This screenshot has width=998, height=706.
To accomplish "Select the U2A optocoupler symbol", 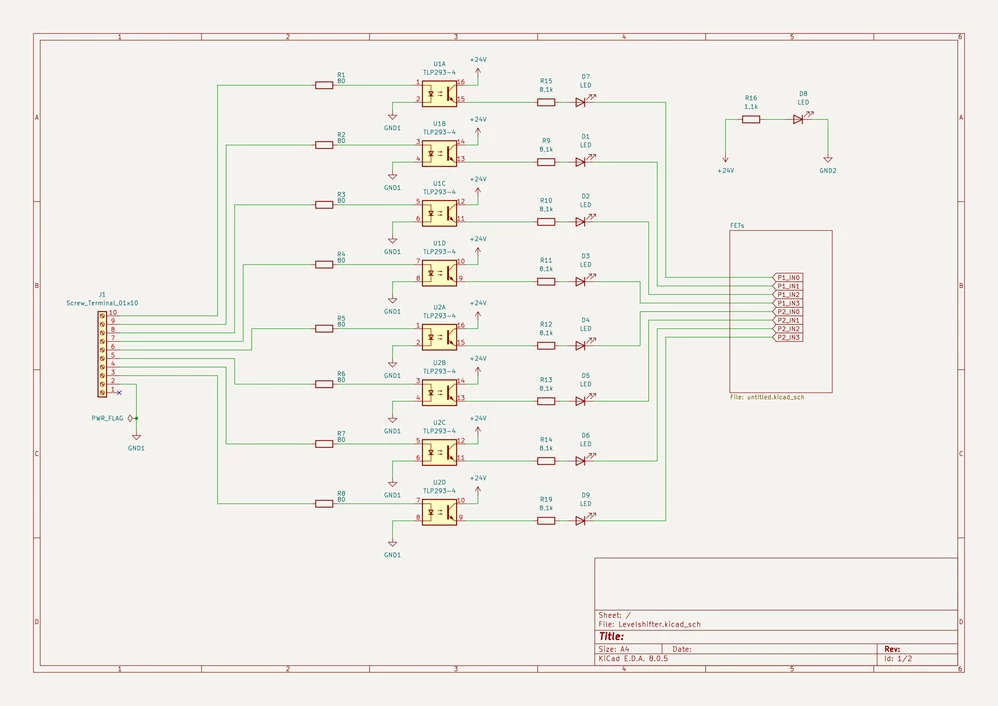I will pyautogui.click(x=439, y=337).
